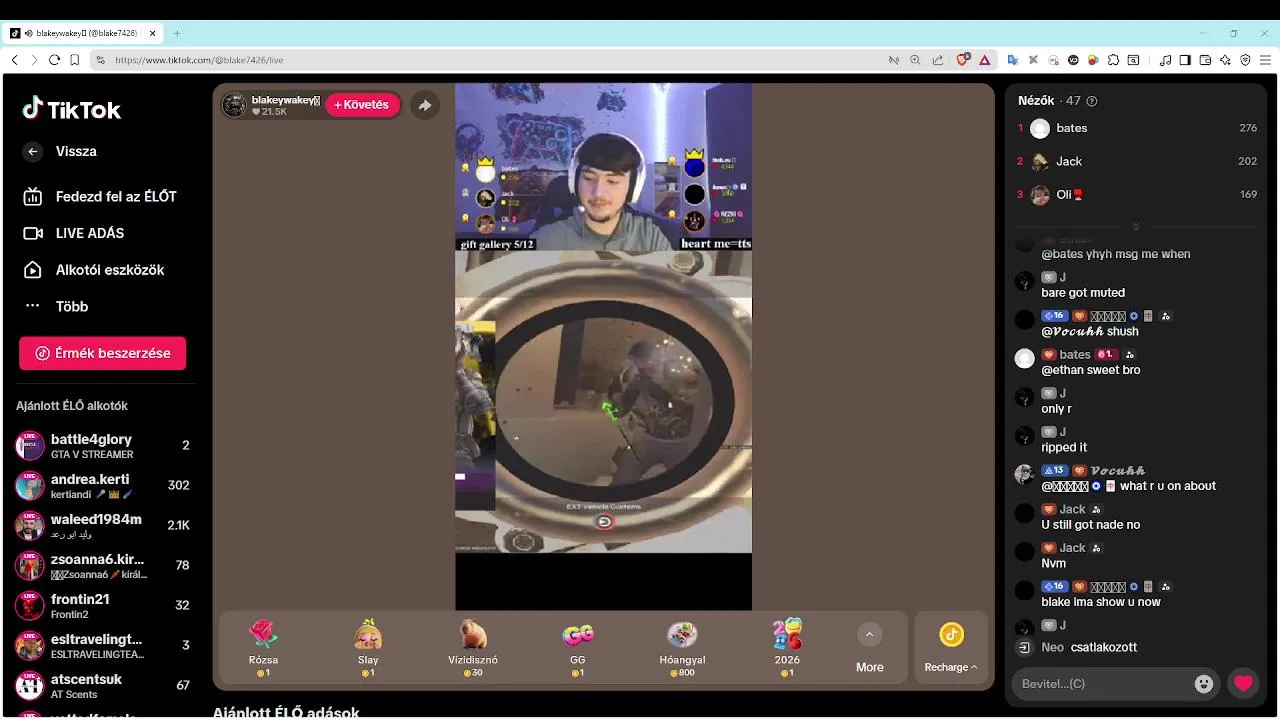
Task: Expand the top viewers list chevron
Action: coord(1135,227)
